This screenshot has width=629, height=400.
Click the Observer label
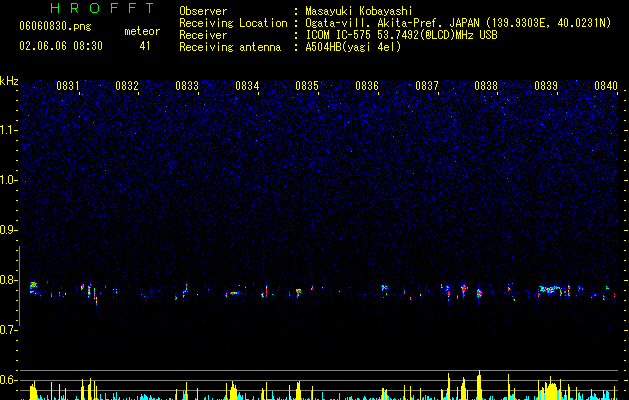tap(203, 11)
